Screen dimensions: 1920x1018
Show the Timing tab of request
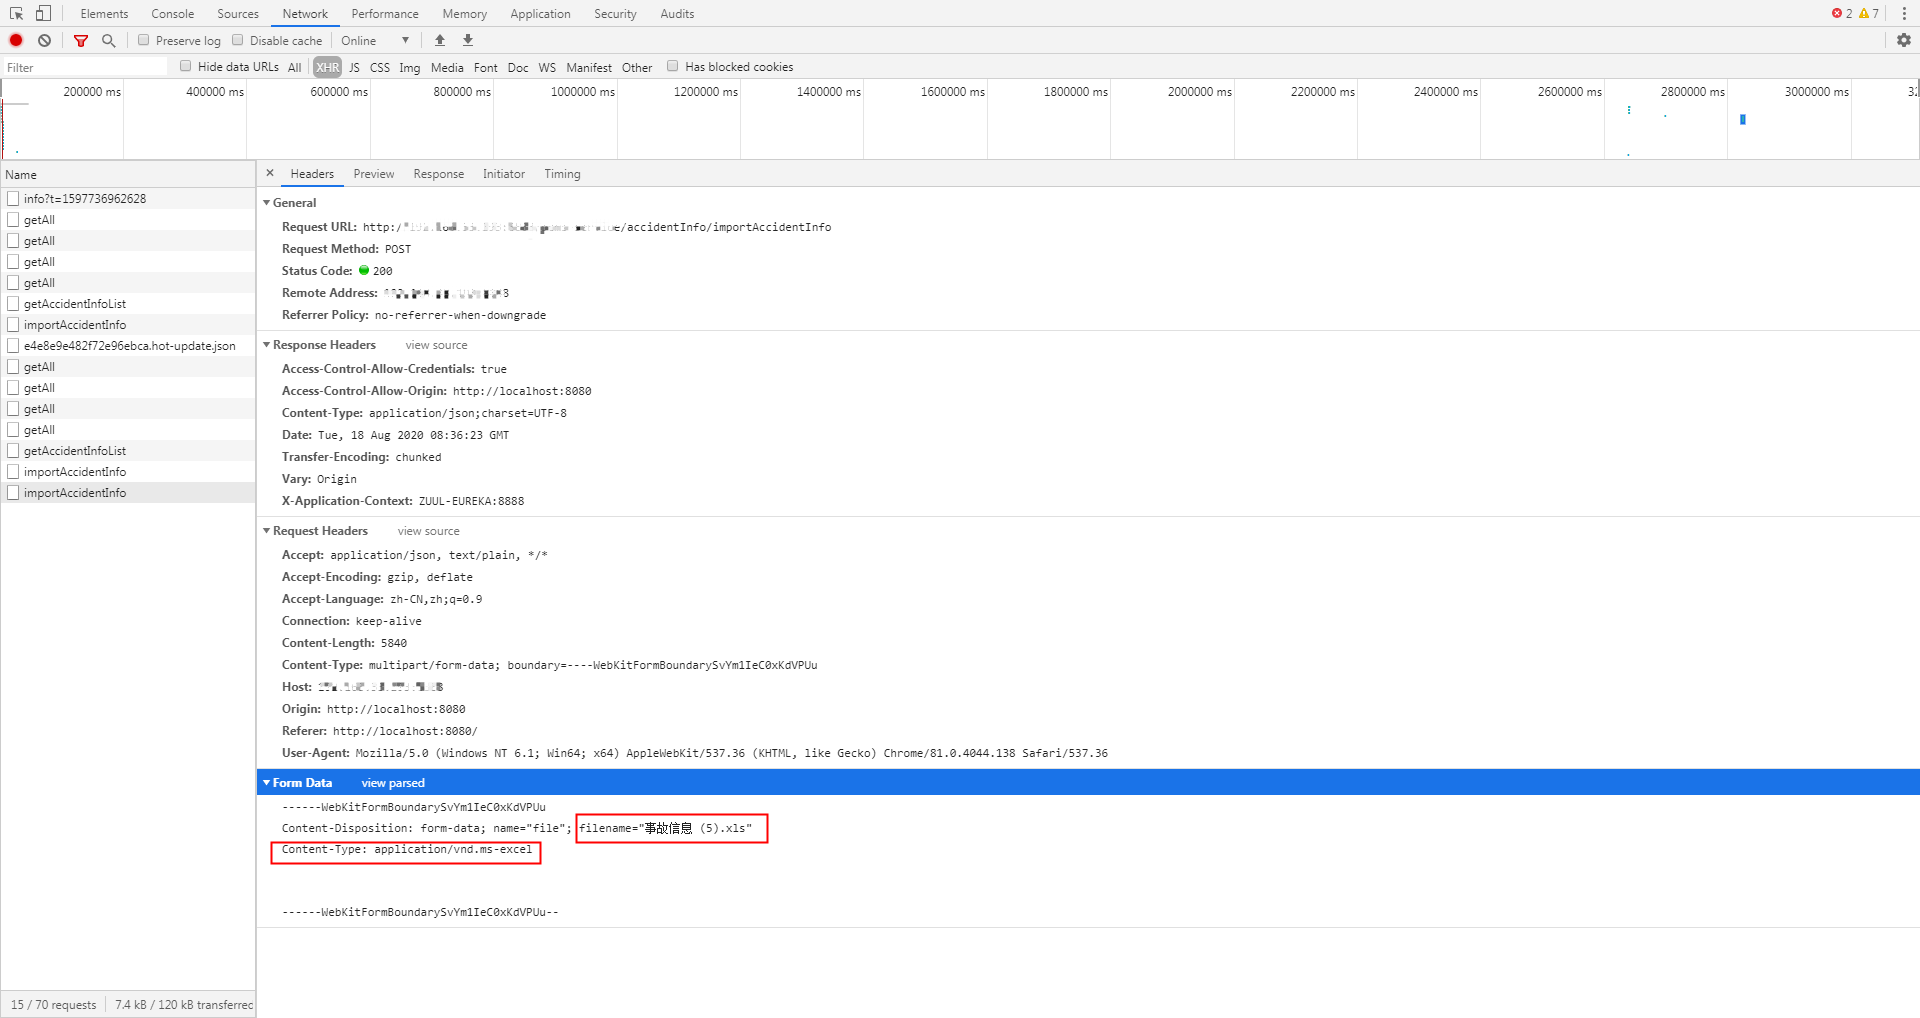coord(562,173)
